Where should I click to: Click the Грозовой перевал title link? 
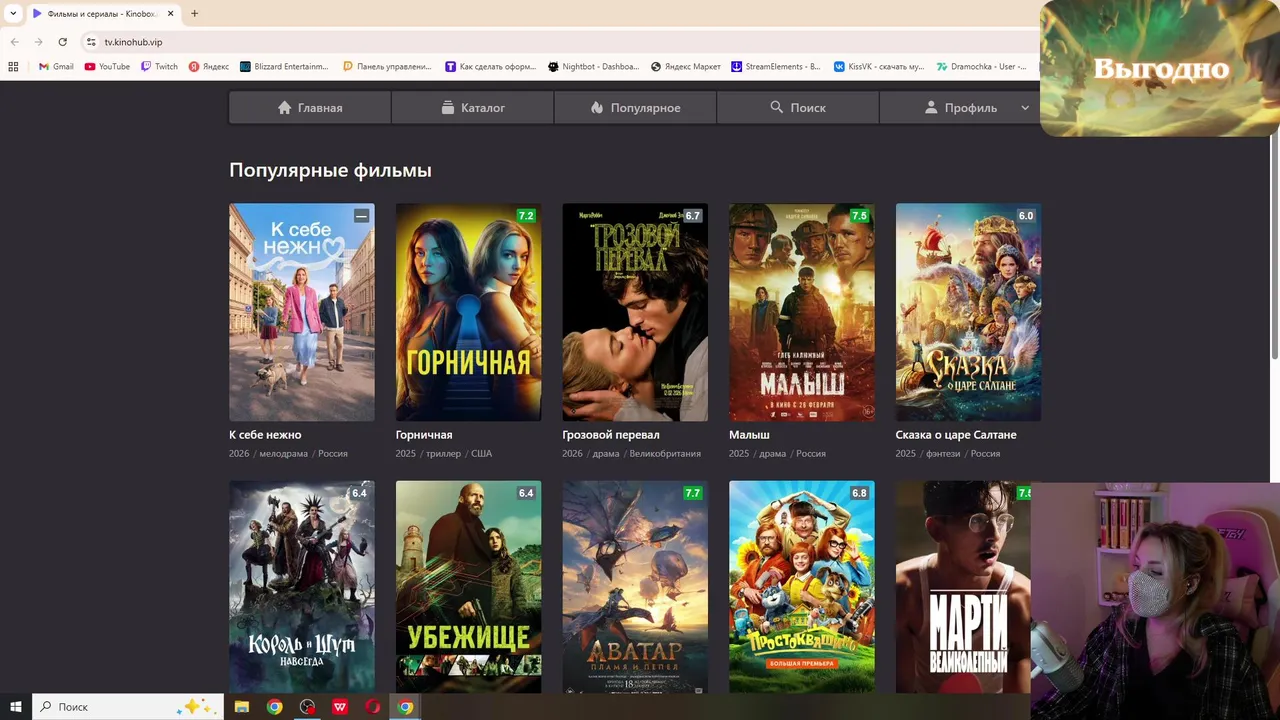611,435
